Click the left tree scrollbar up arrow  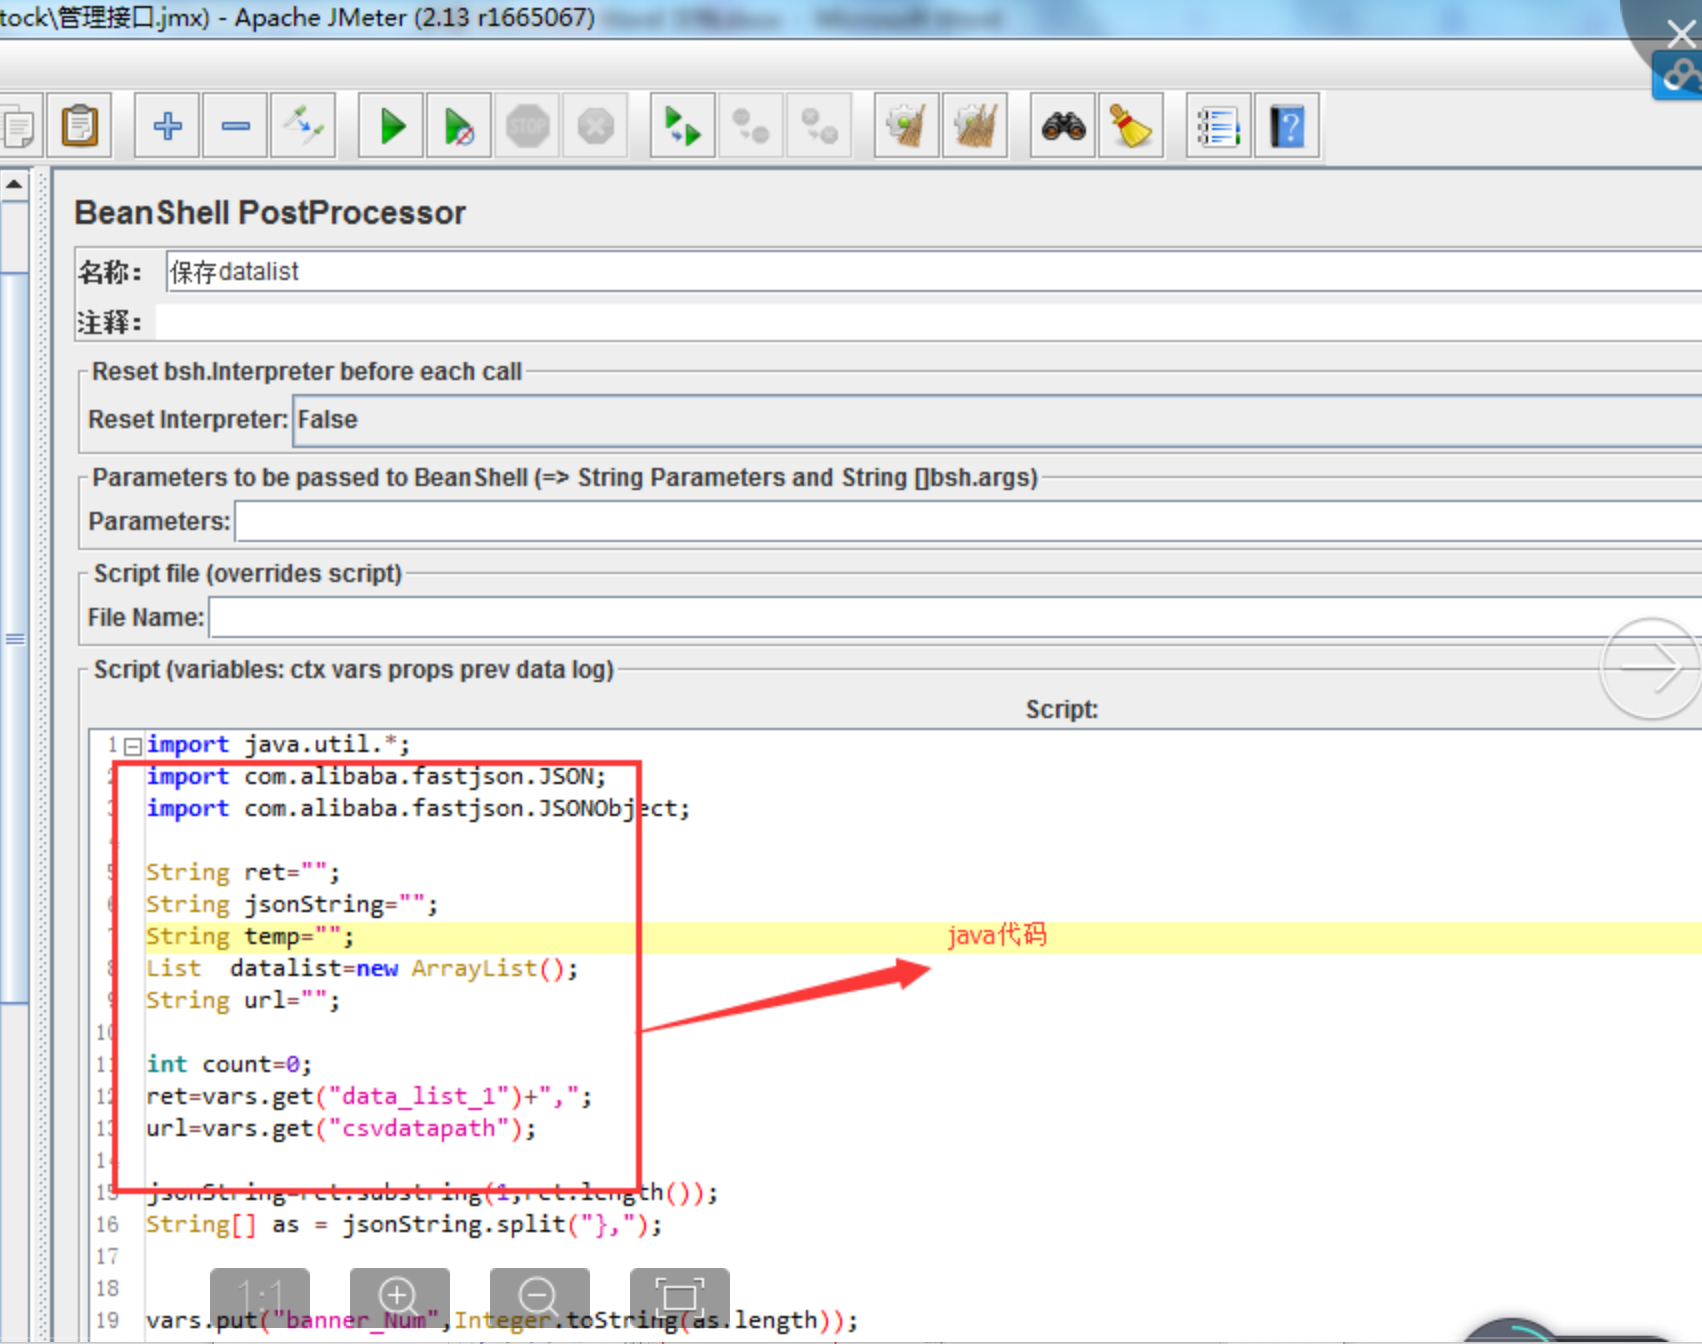point(14,185)
